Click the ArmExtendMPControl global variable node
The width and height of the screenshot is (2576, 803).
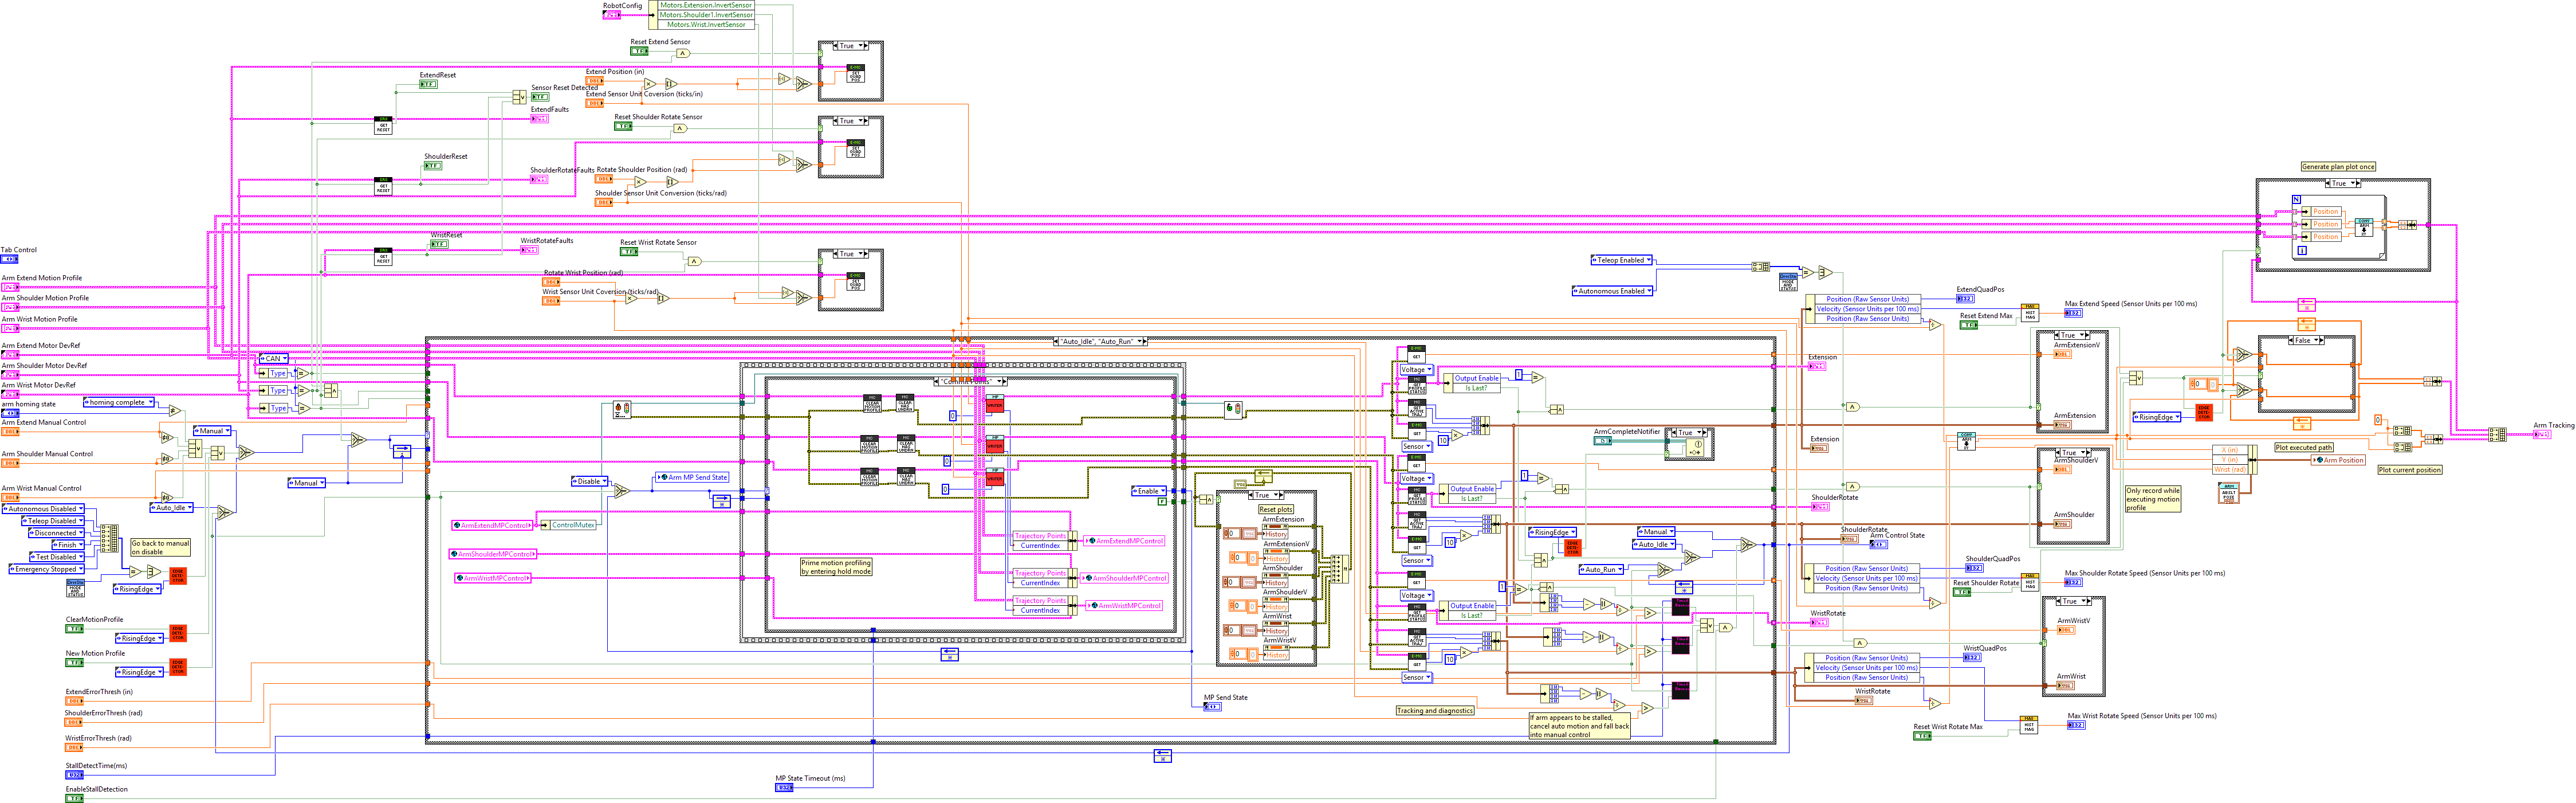click(492, 525)
